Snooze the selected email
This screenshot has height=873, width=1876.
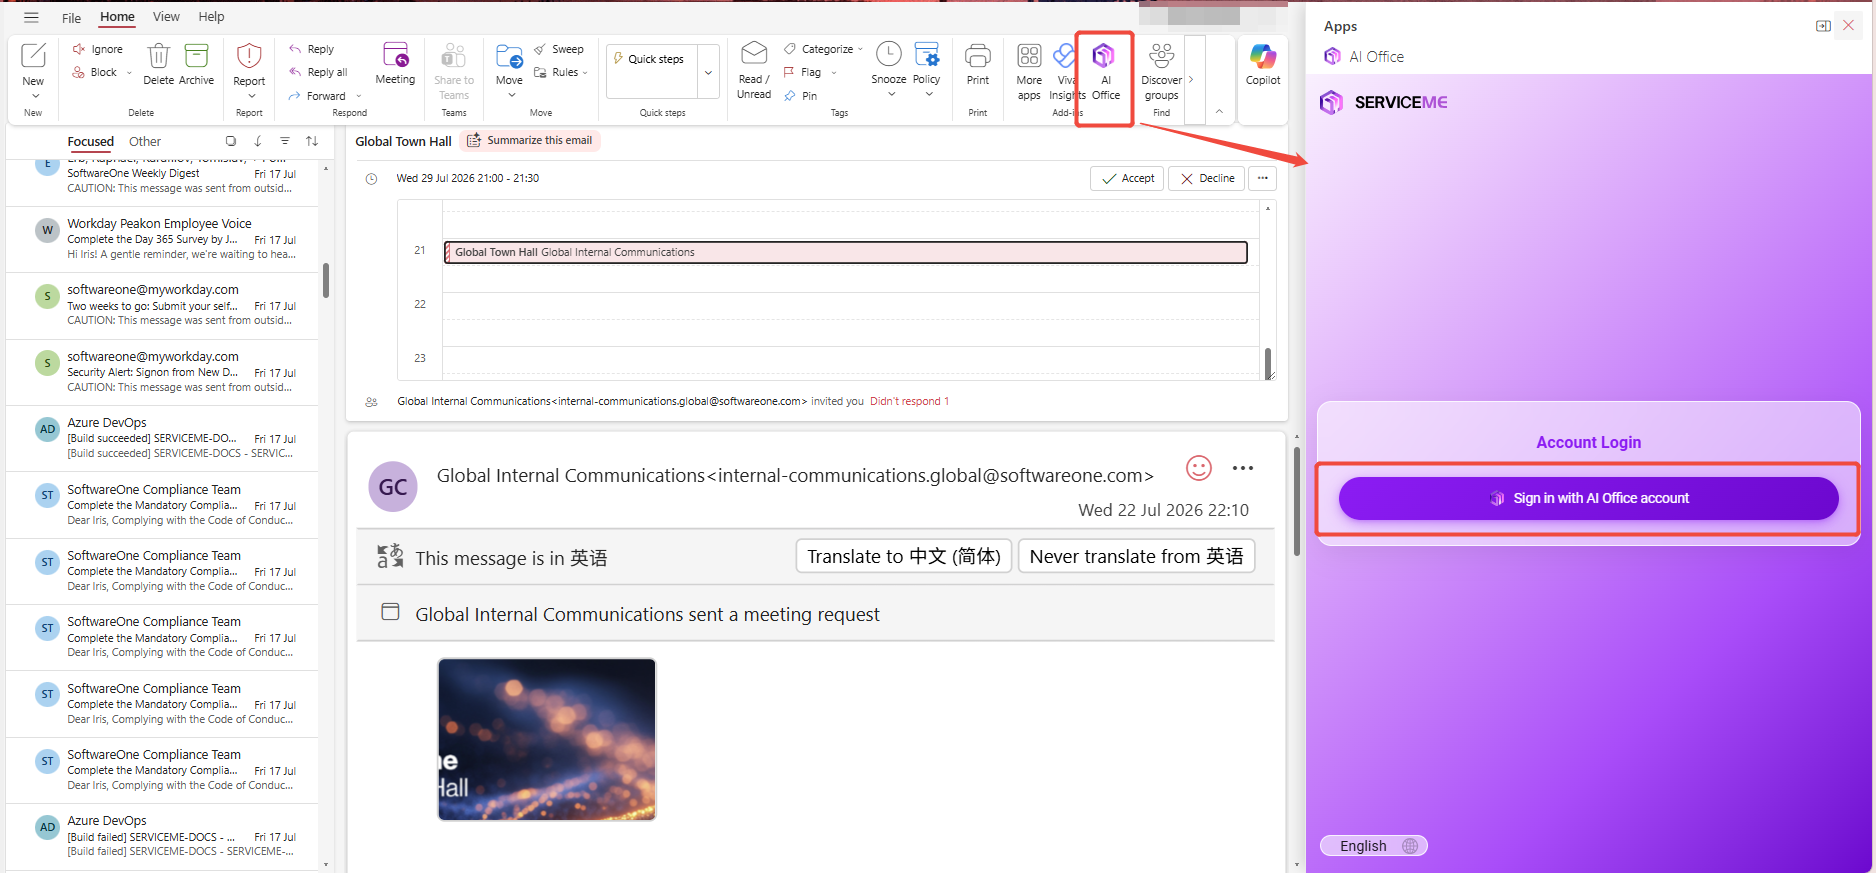tap(889, 70)
